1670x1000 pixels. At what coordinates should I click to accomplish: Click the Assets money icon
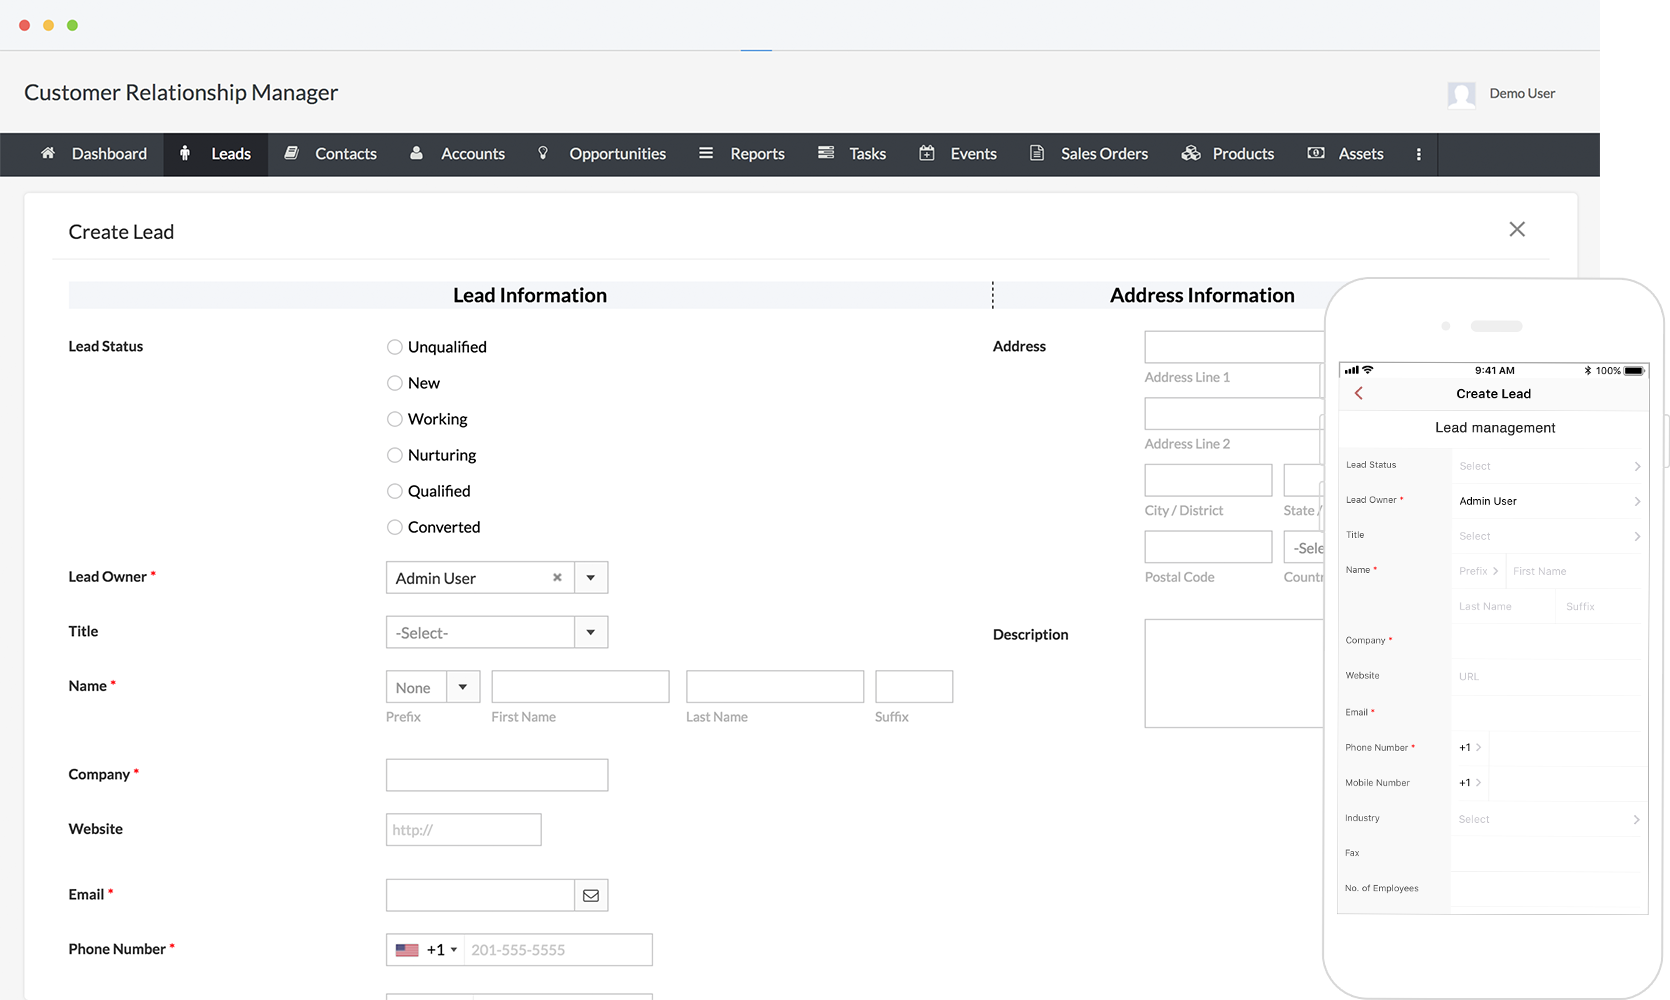[x=1316, y=153]
